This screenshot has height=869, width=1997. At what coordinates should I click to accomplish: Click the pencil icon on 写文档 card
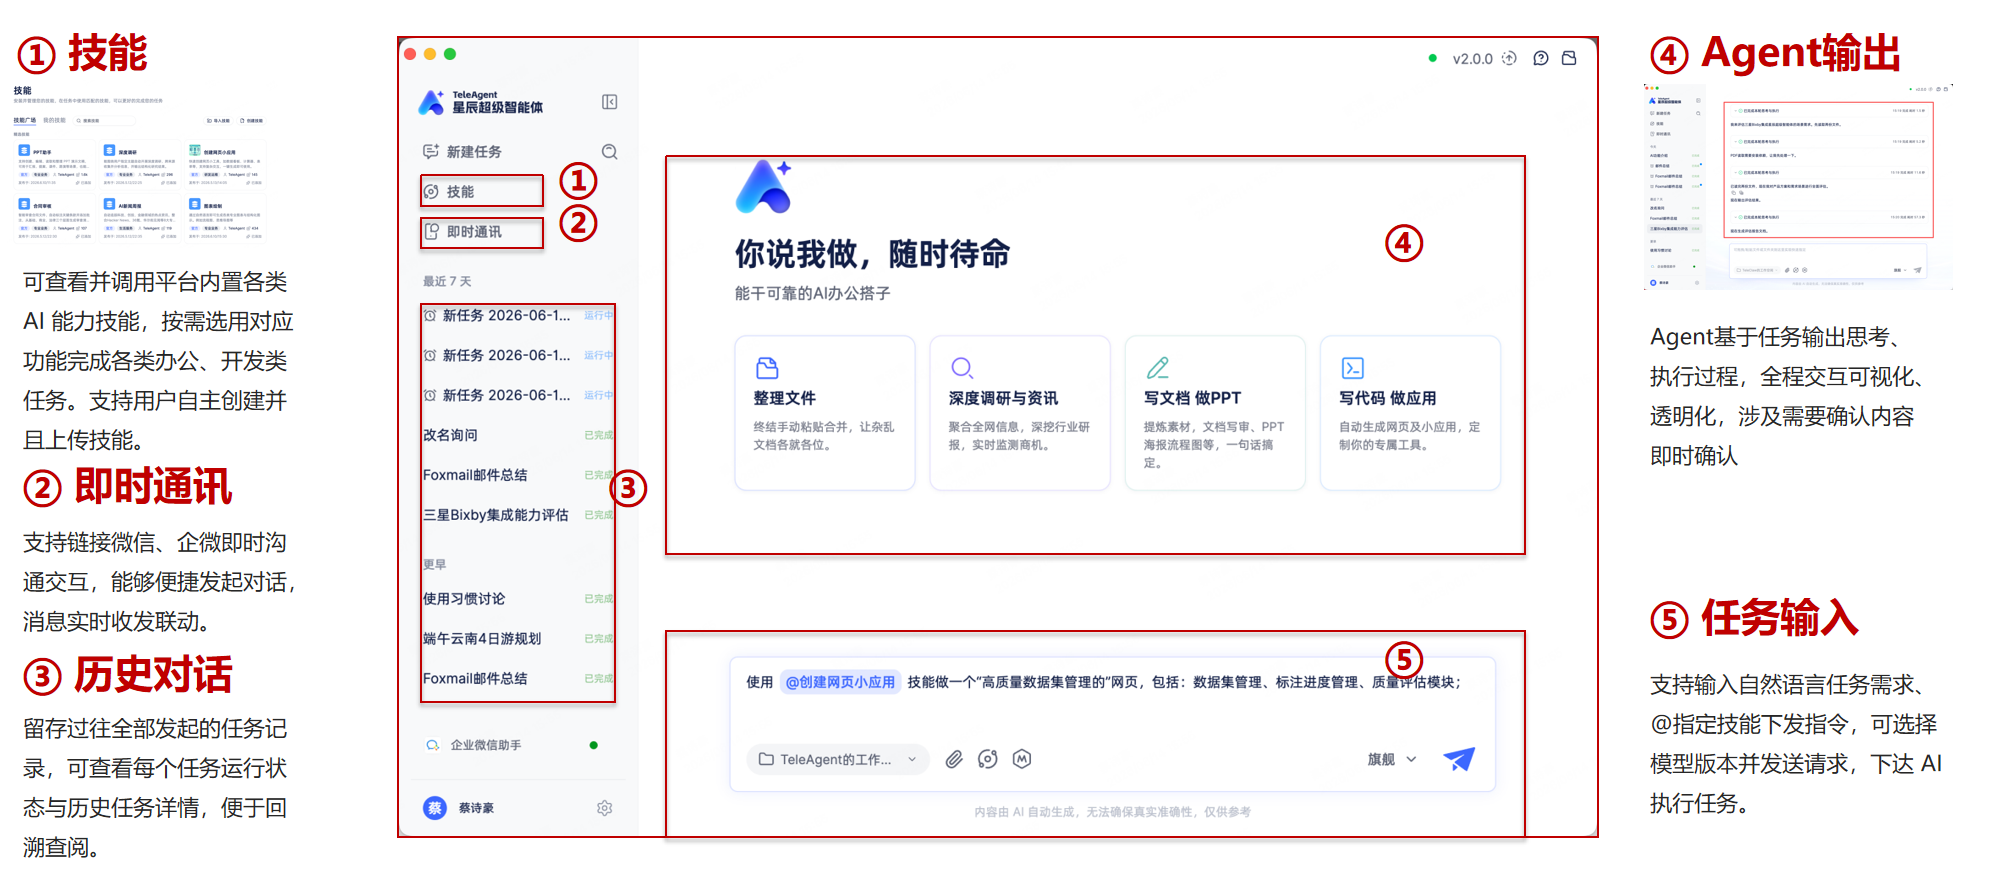click(1157, 368)
